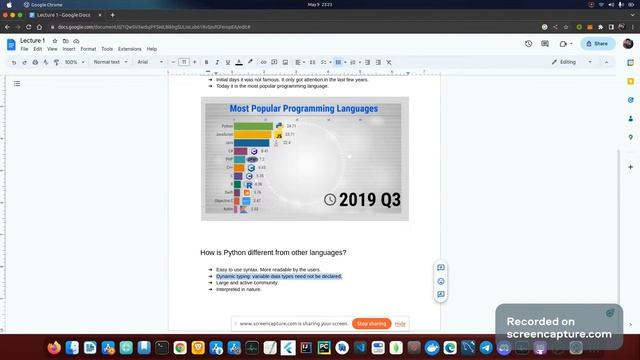
Task: Open bulleted list options arrow
Action: [x=345, y=62]
